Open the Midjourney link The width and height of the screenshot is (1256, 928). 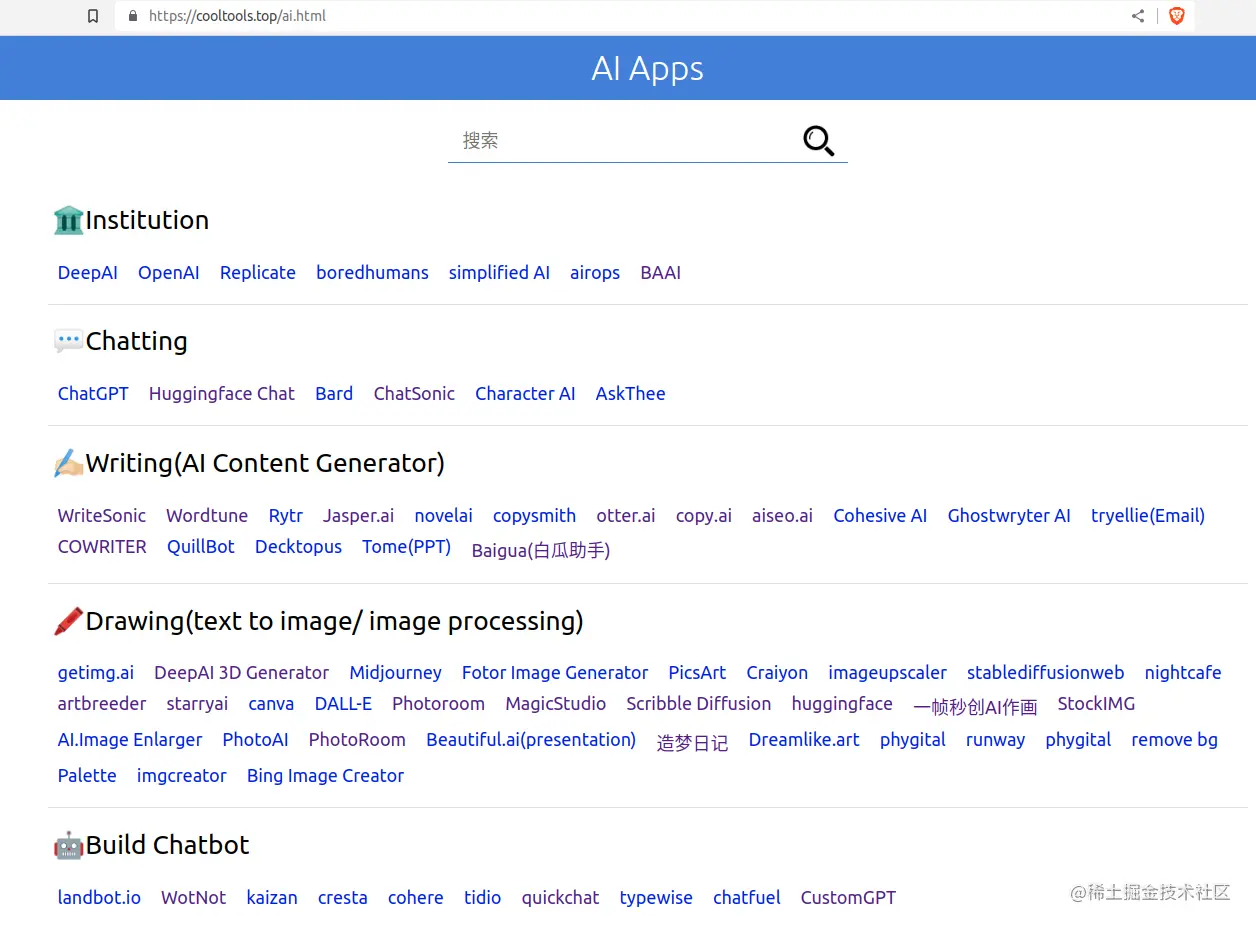[395, 673]
